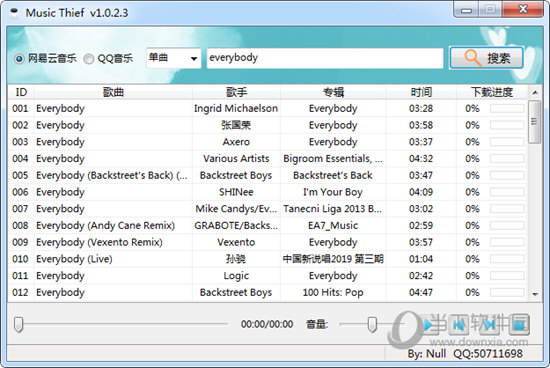The image size is (550, 368).
Task: Click the 04:32 duration cell
Action: pos(421,159)
